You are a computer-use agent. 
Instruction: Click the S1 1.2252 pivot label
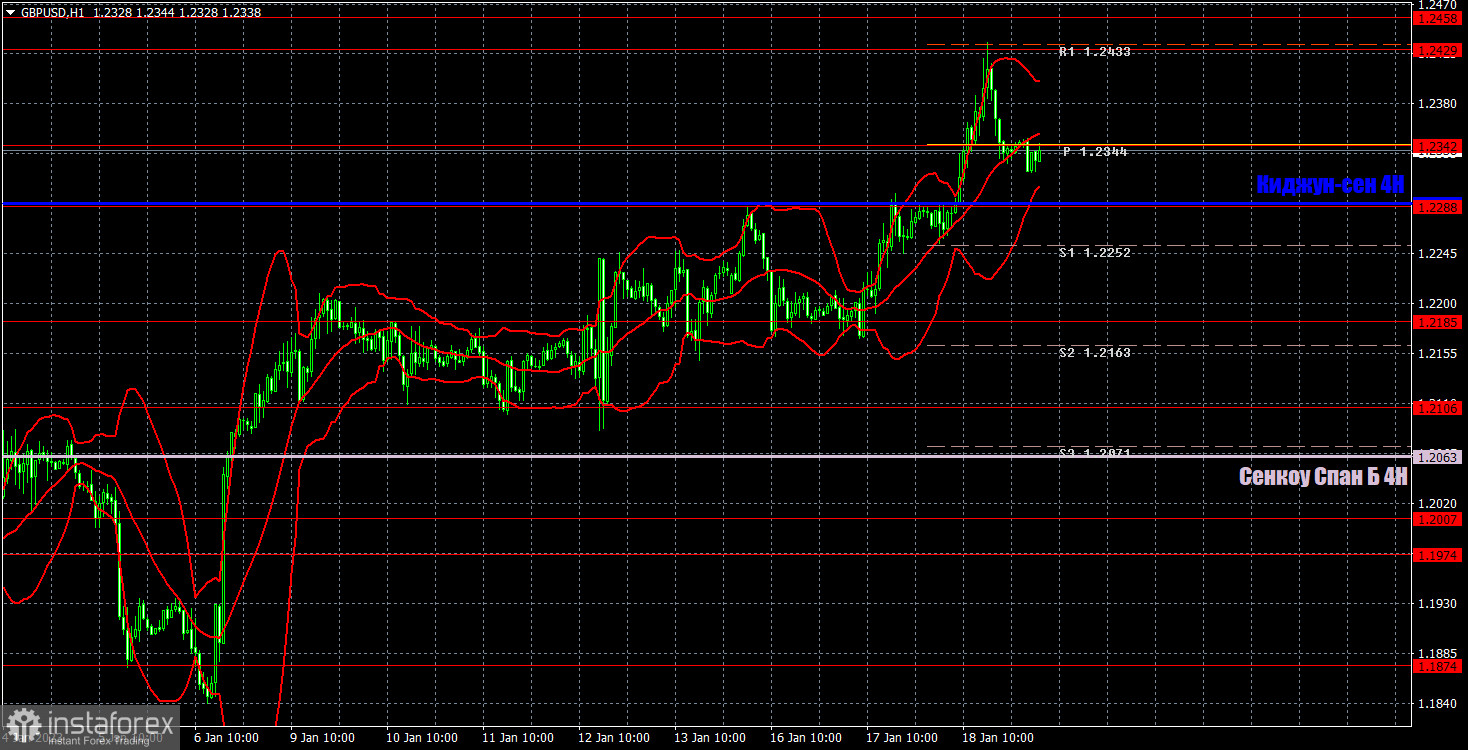1095,253
